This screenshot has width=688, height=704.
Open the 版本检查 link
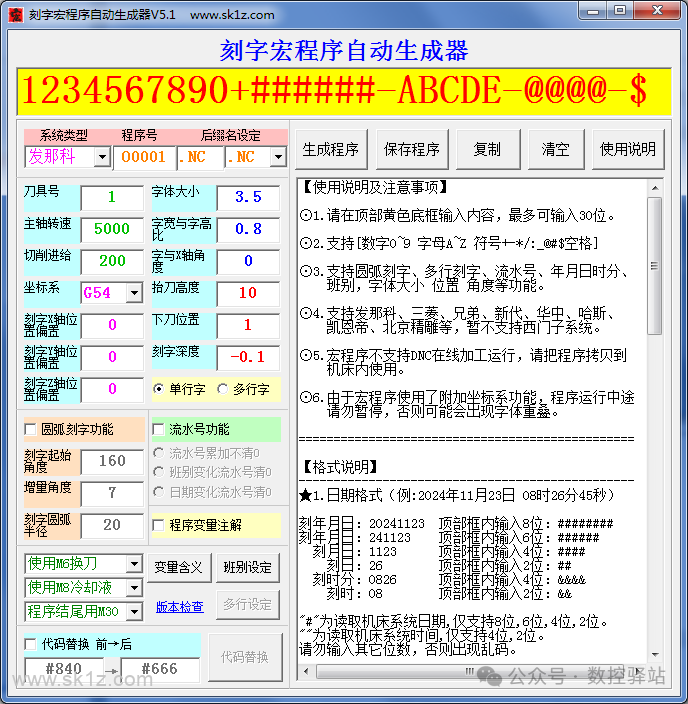coord(180,607)
